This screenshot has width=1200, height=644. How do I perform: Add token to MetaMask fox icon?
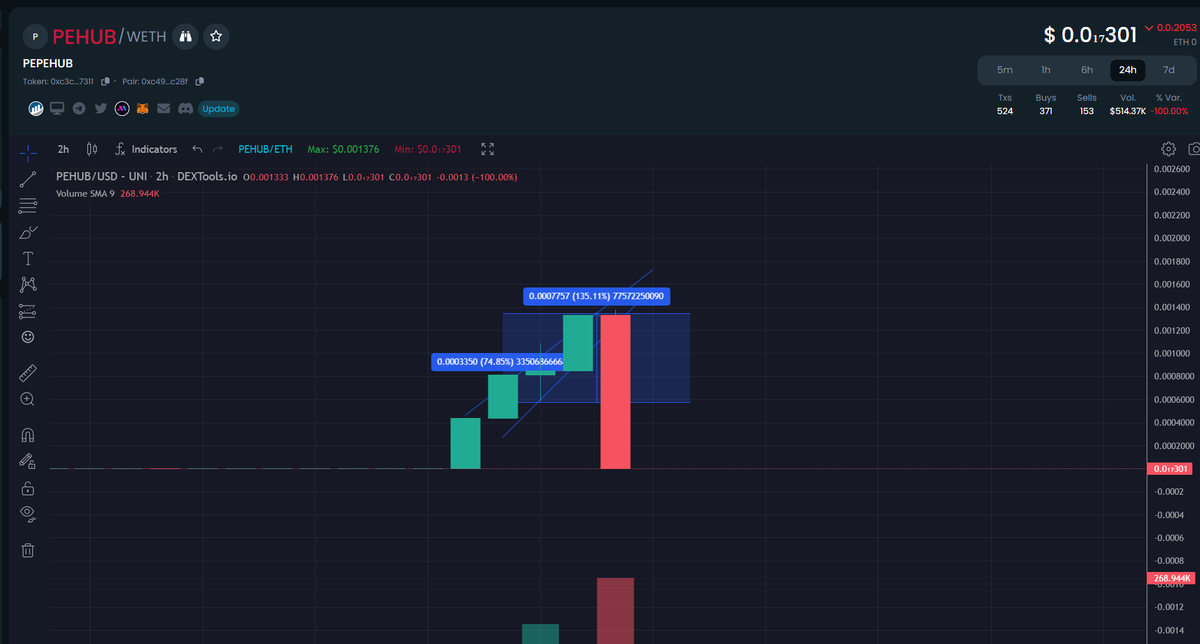(143, 108)
